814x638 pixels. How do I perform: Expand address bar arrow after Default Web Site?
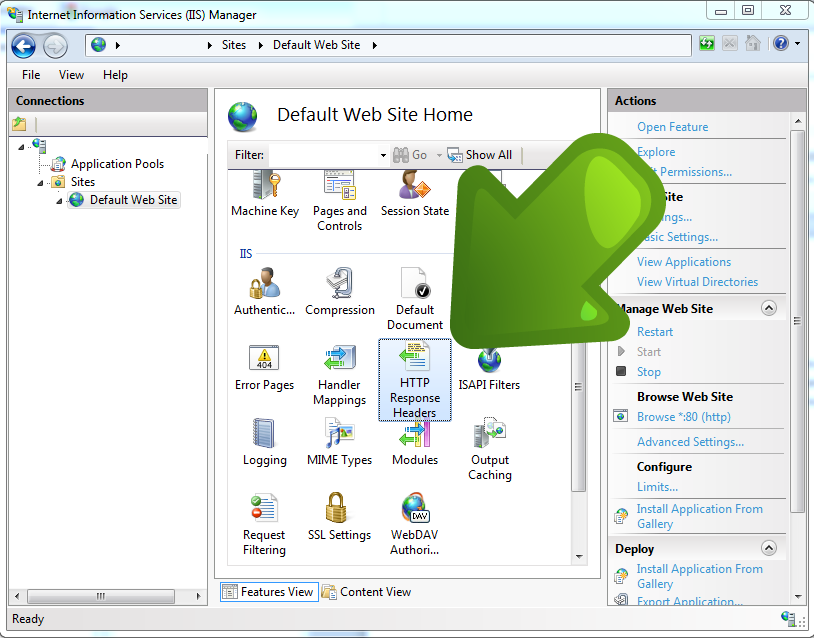point(374,45)
